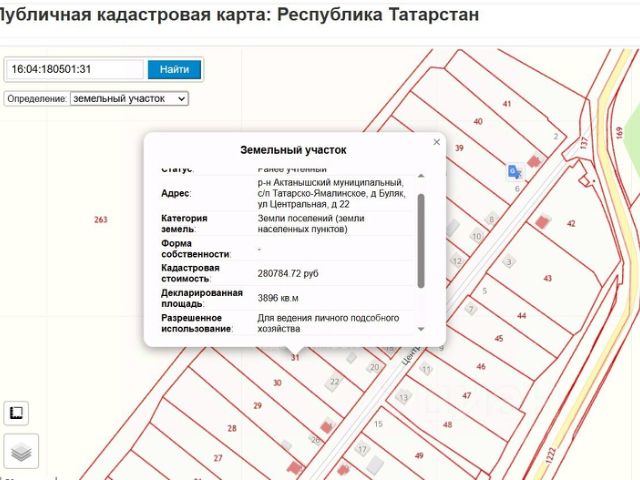Click house number 22 marker

[334, 382]
